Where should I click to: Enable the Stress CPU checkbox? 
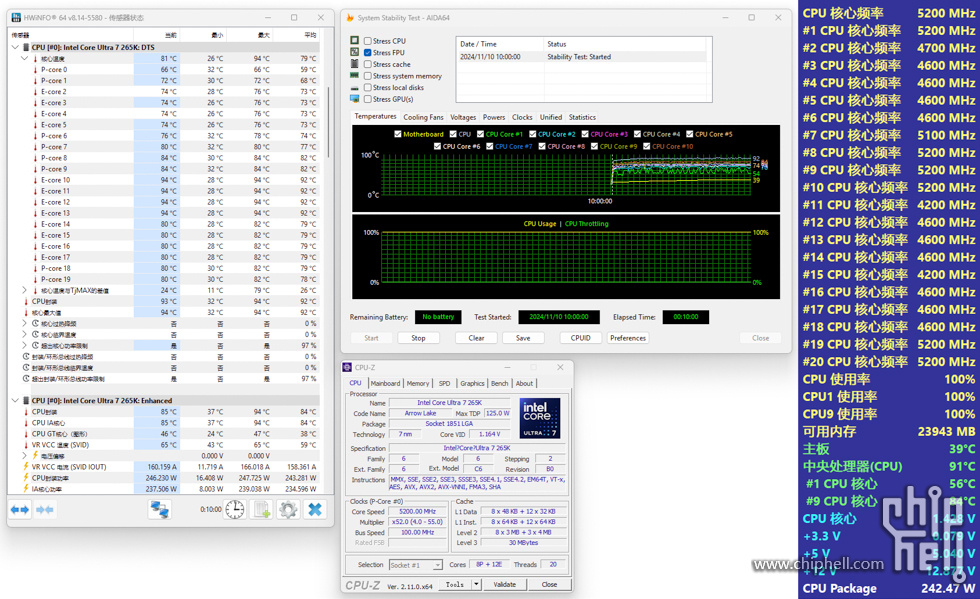tap(368, 41)
